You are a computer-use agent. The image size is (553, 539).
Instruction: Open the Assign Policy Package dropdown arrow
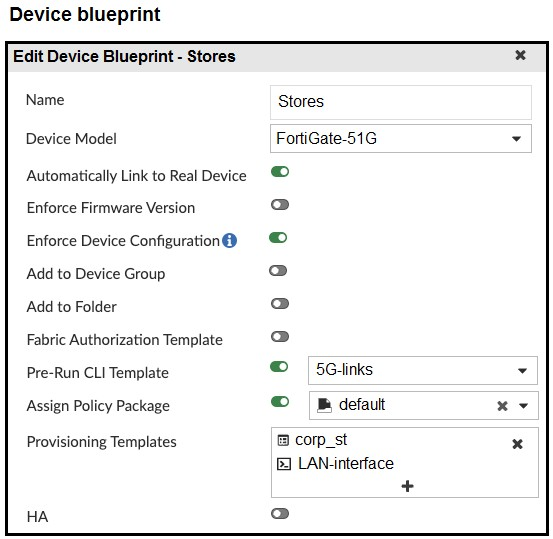523,406
